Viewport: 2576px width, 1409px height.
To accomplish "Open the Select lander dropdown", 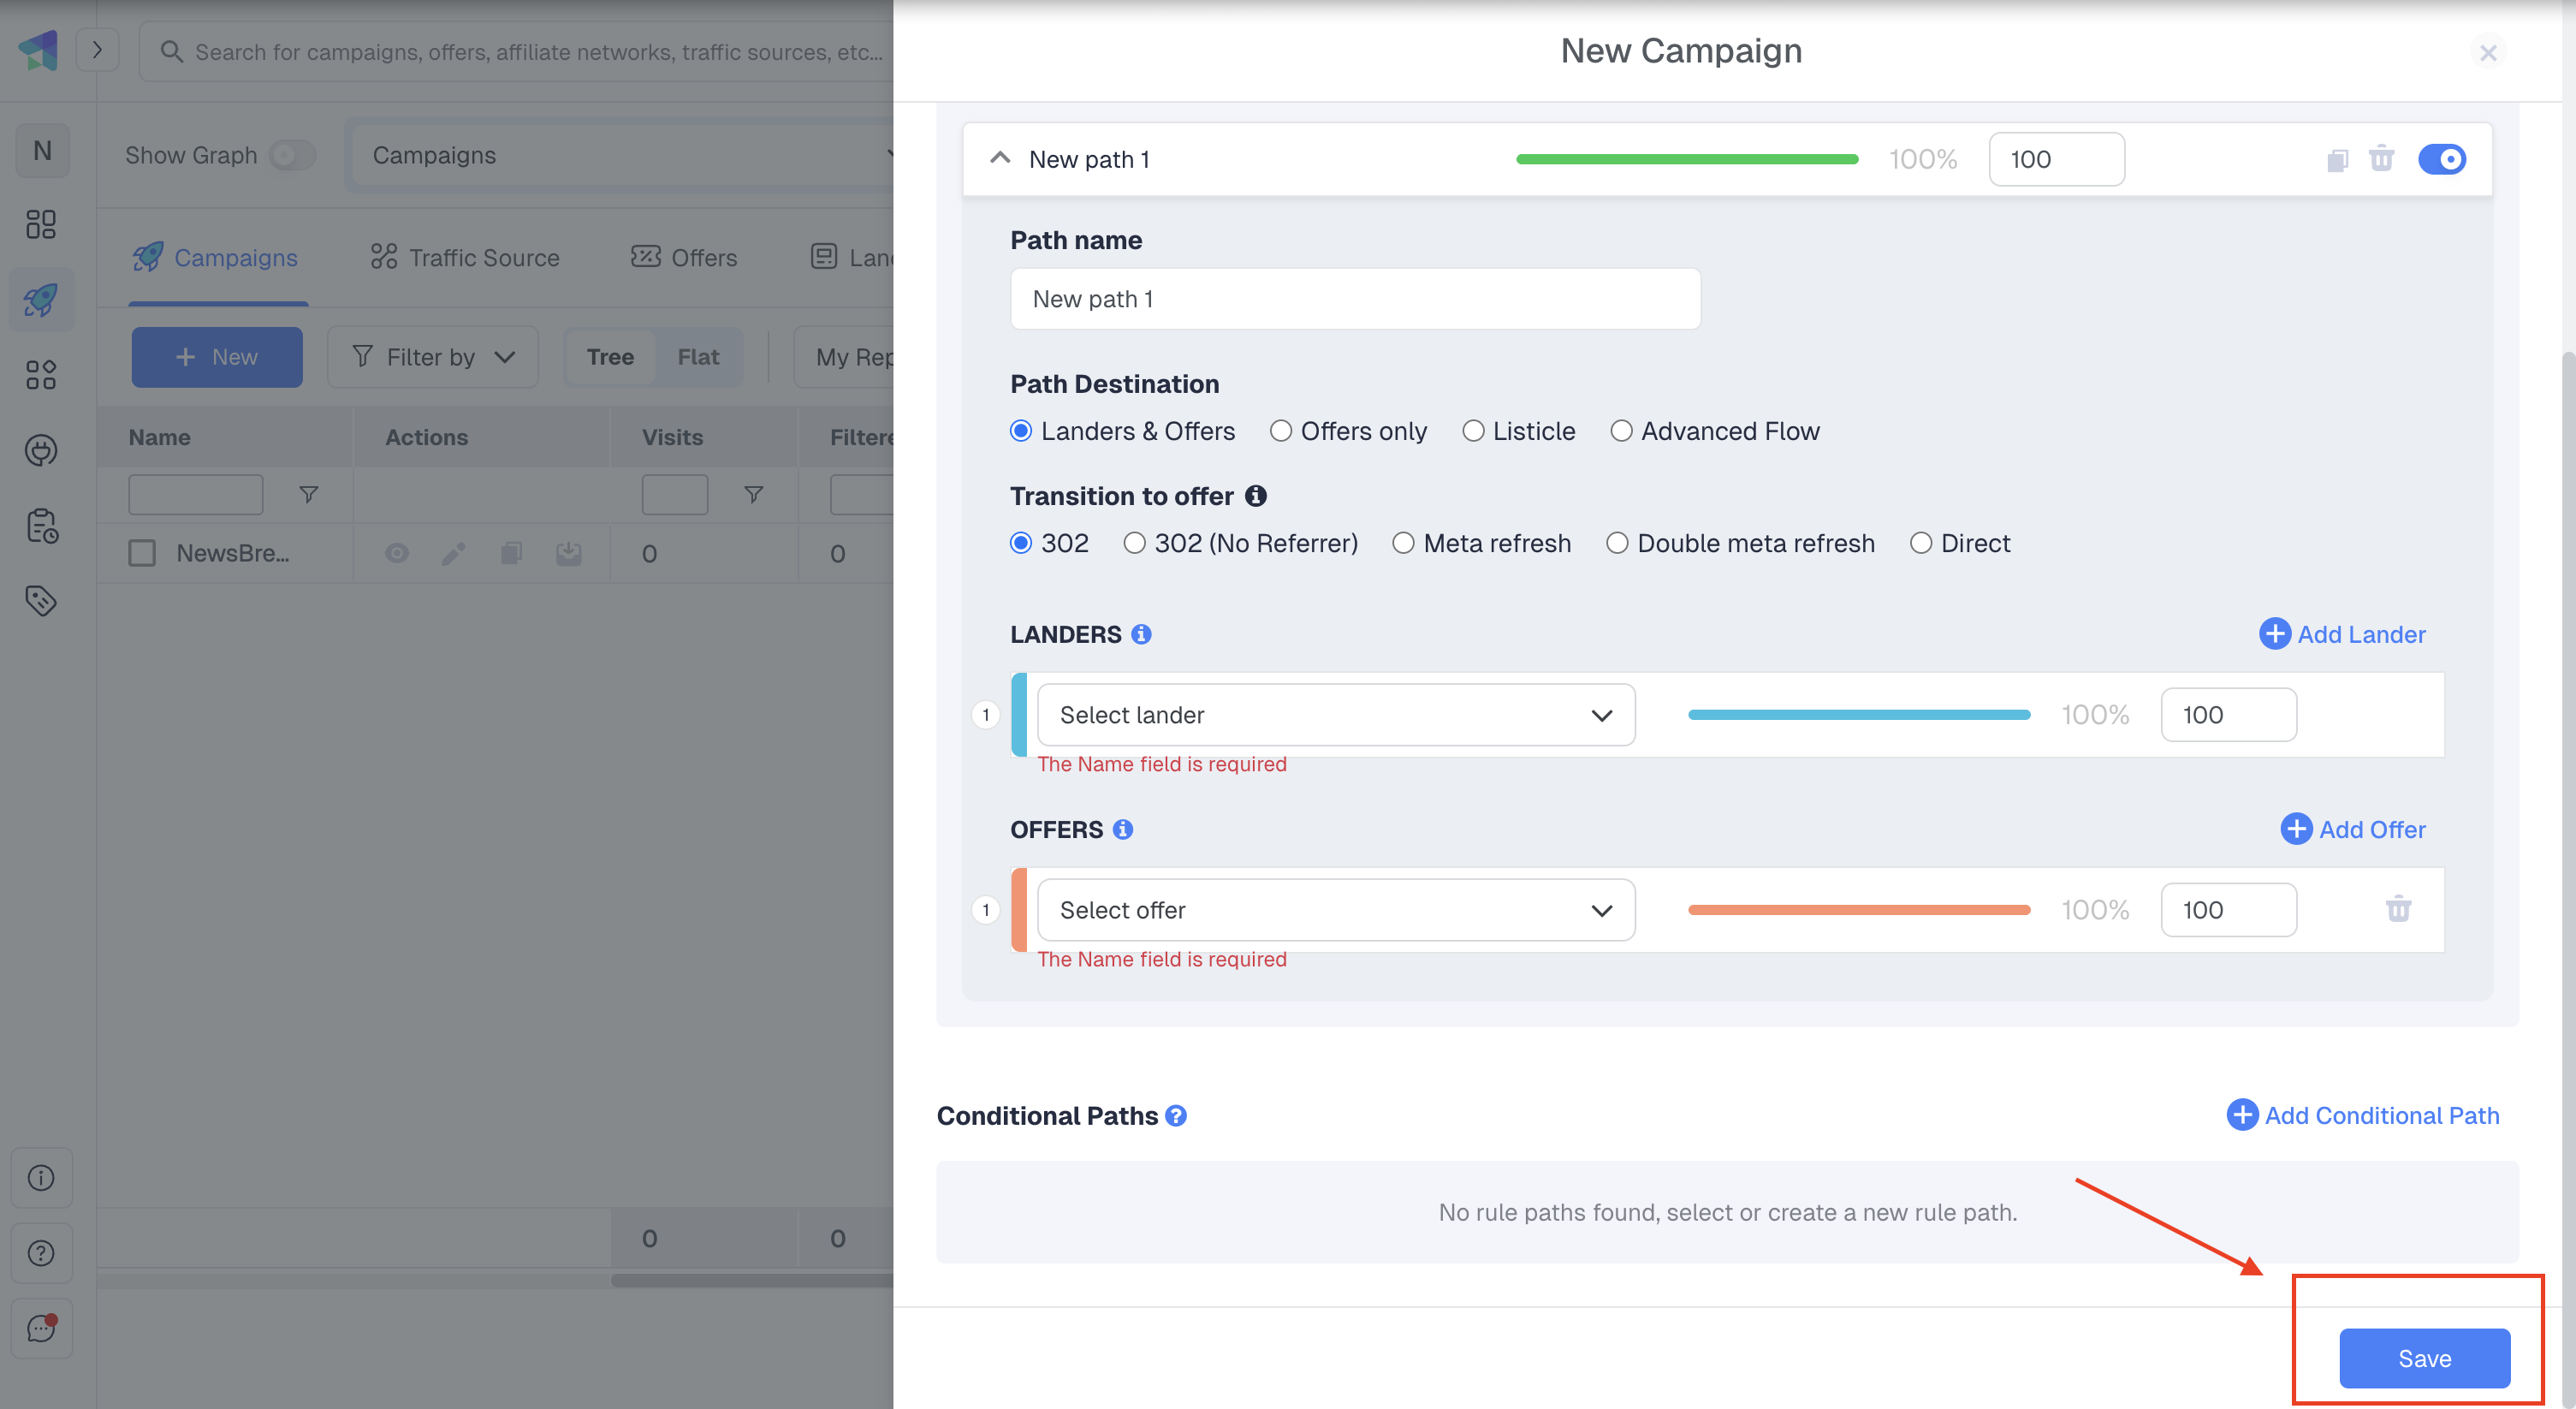I will point(1335,715).
